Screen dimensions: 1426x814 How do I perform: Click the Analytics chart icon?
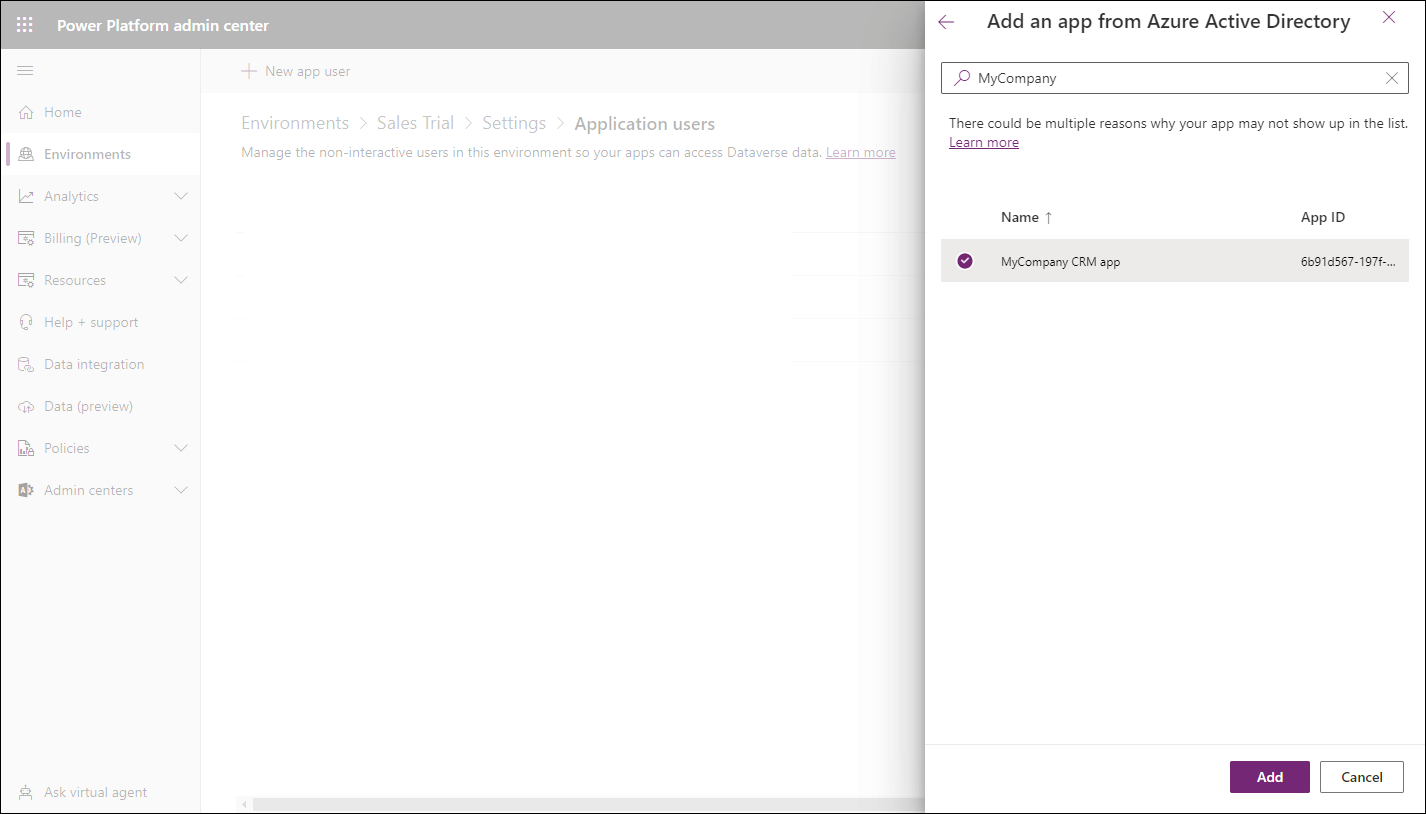pos(26,196)
